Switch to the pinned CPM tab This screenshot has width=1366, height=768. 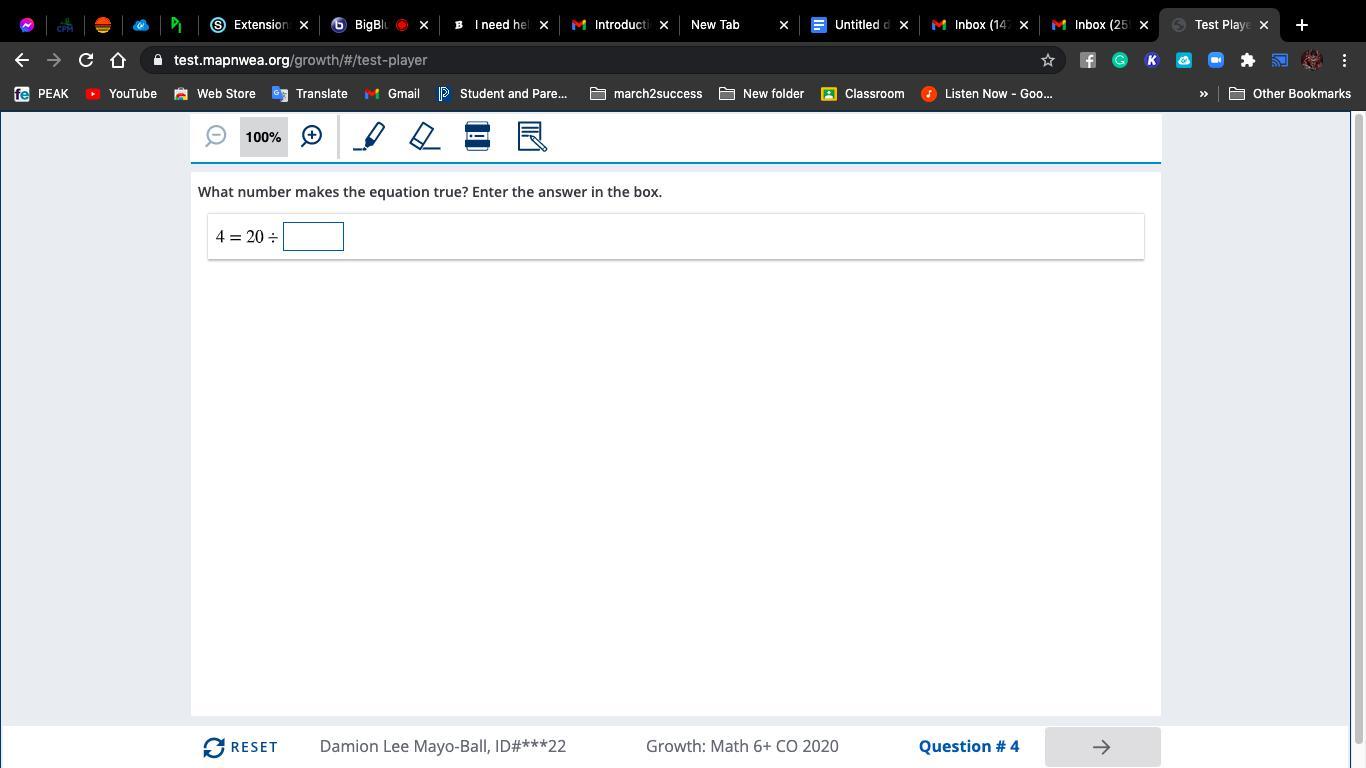[65, 25]
